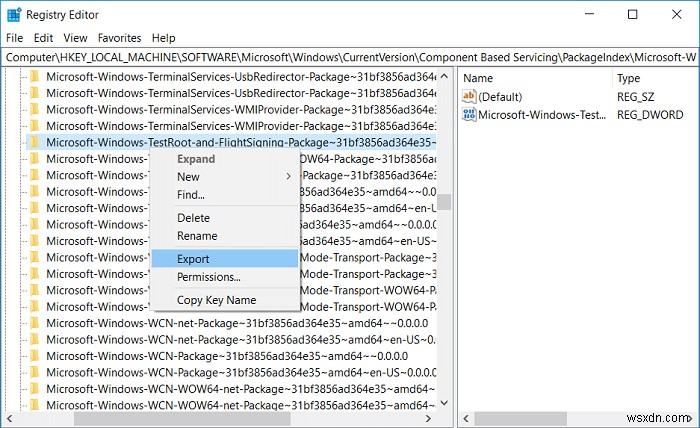Minimize the Registry Editor window

coord(589,14)
